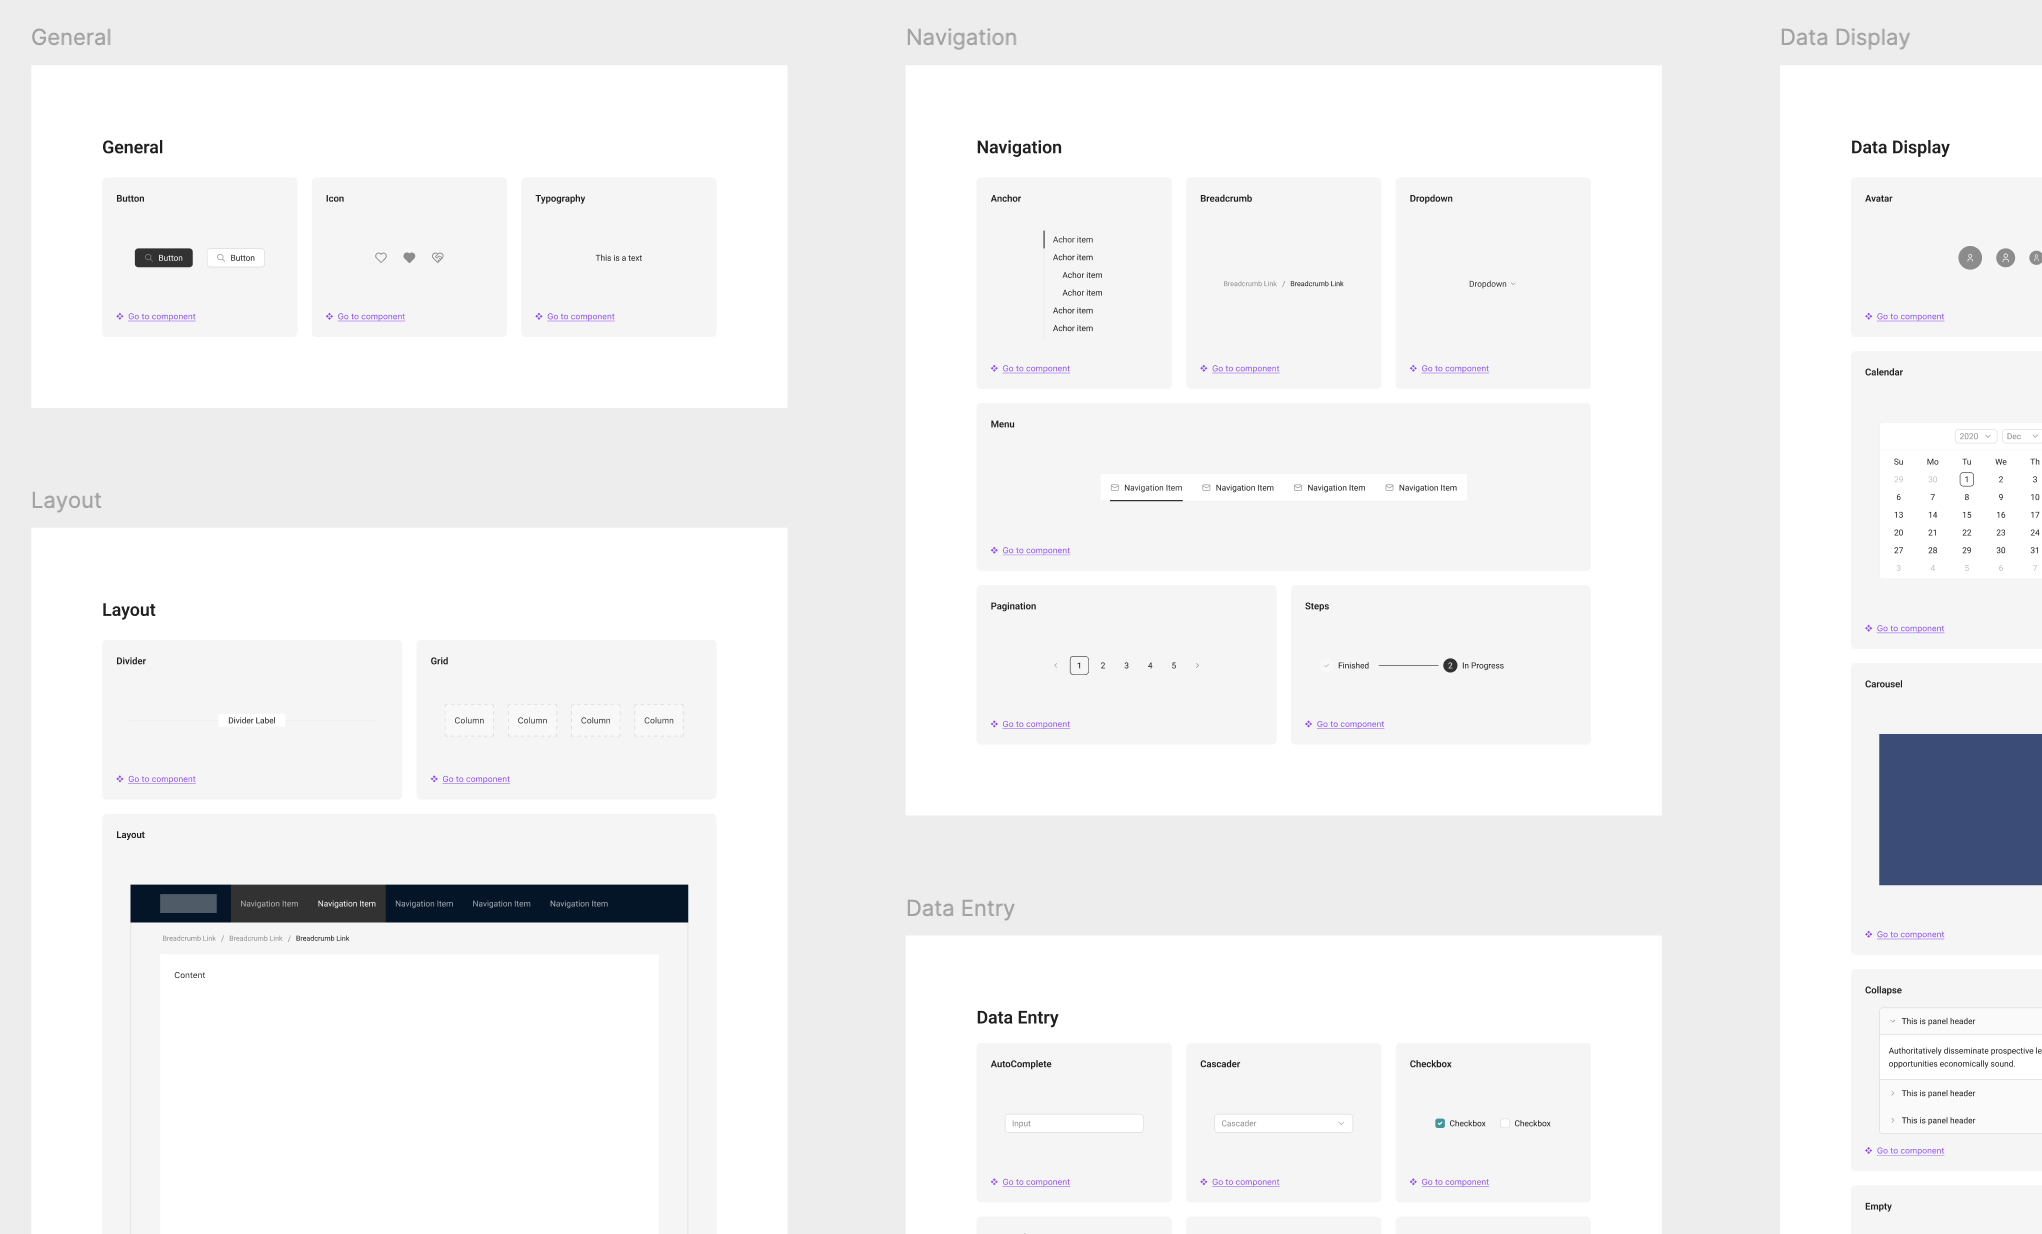
Task: Click the Divider Label text
Action: tap(252, 720)
